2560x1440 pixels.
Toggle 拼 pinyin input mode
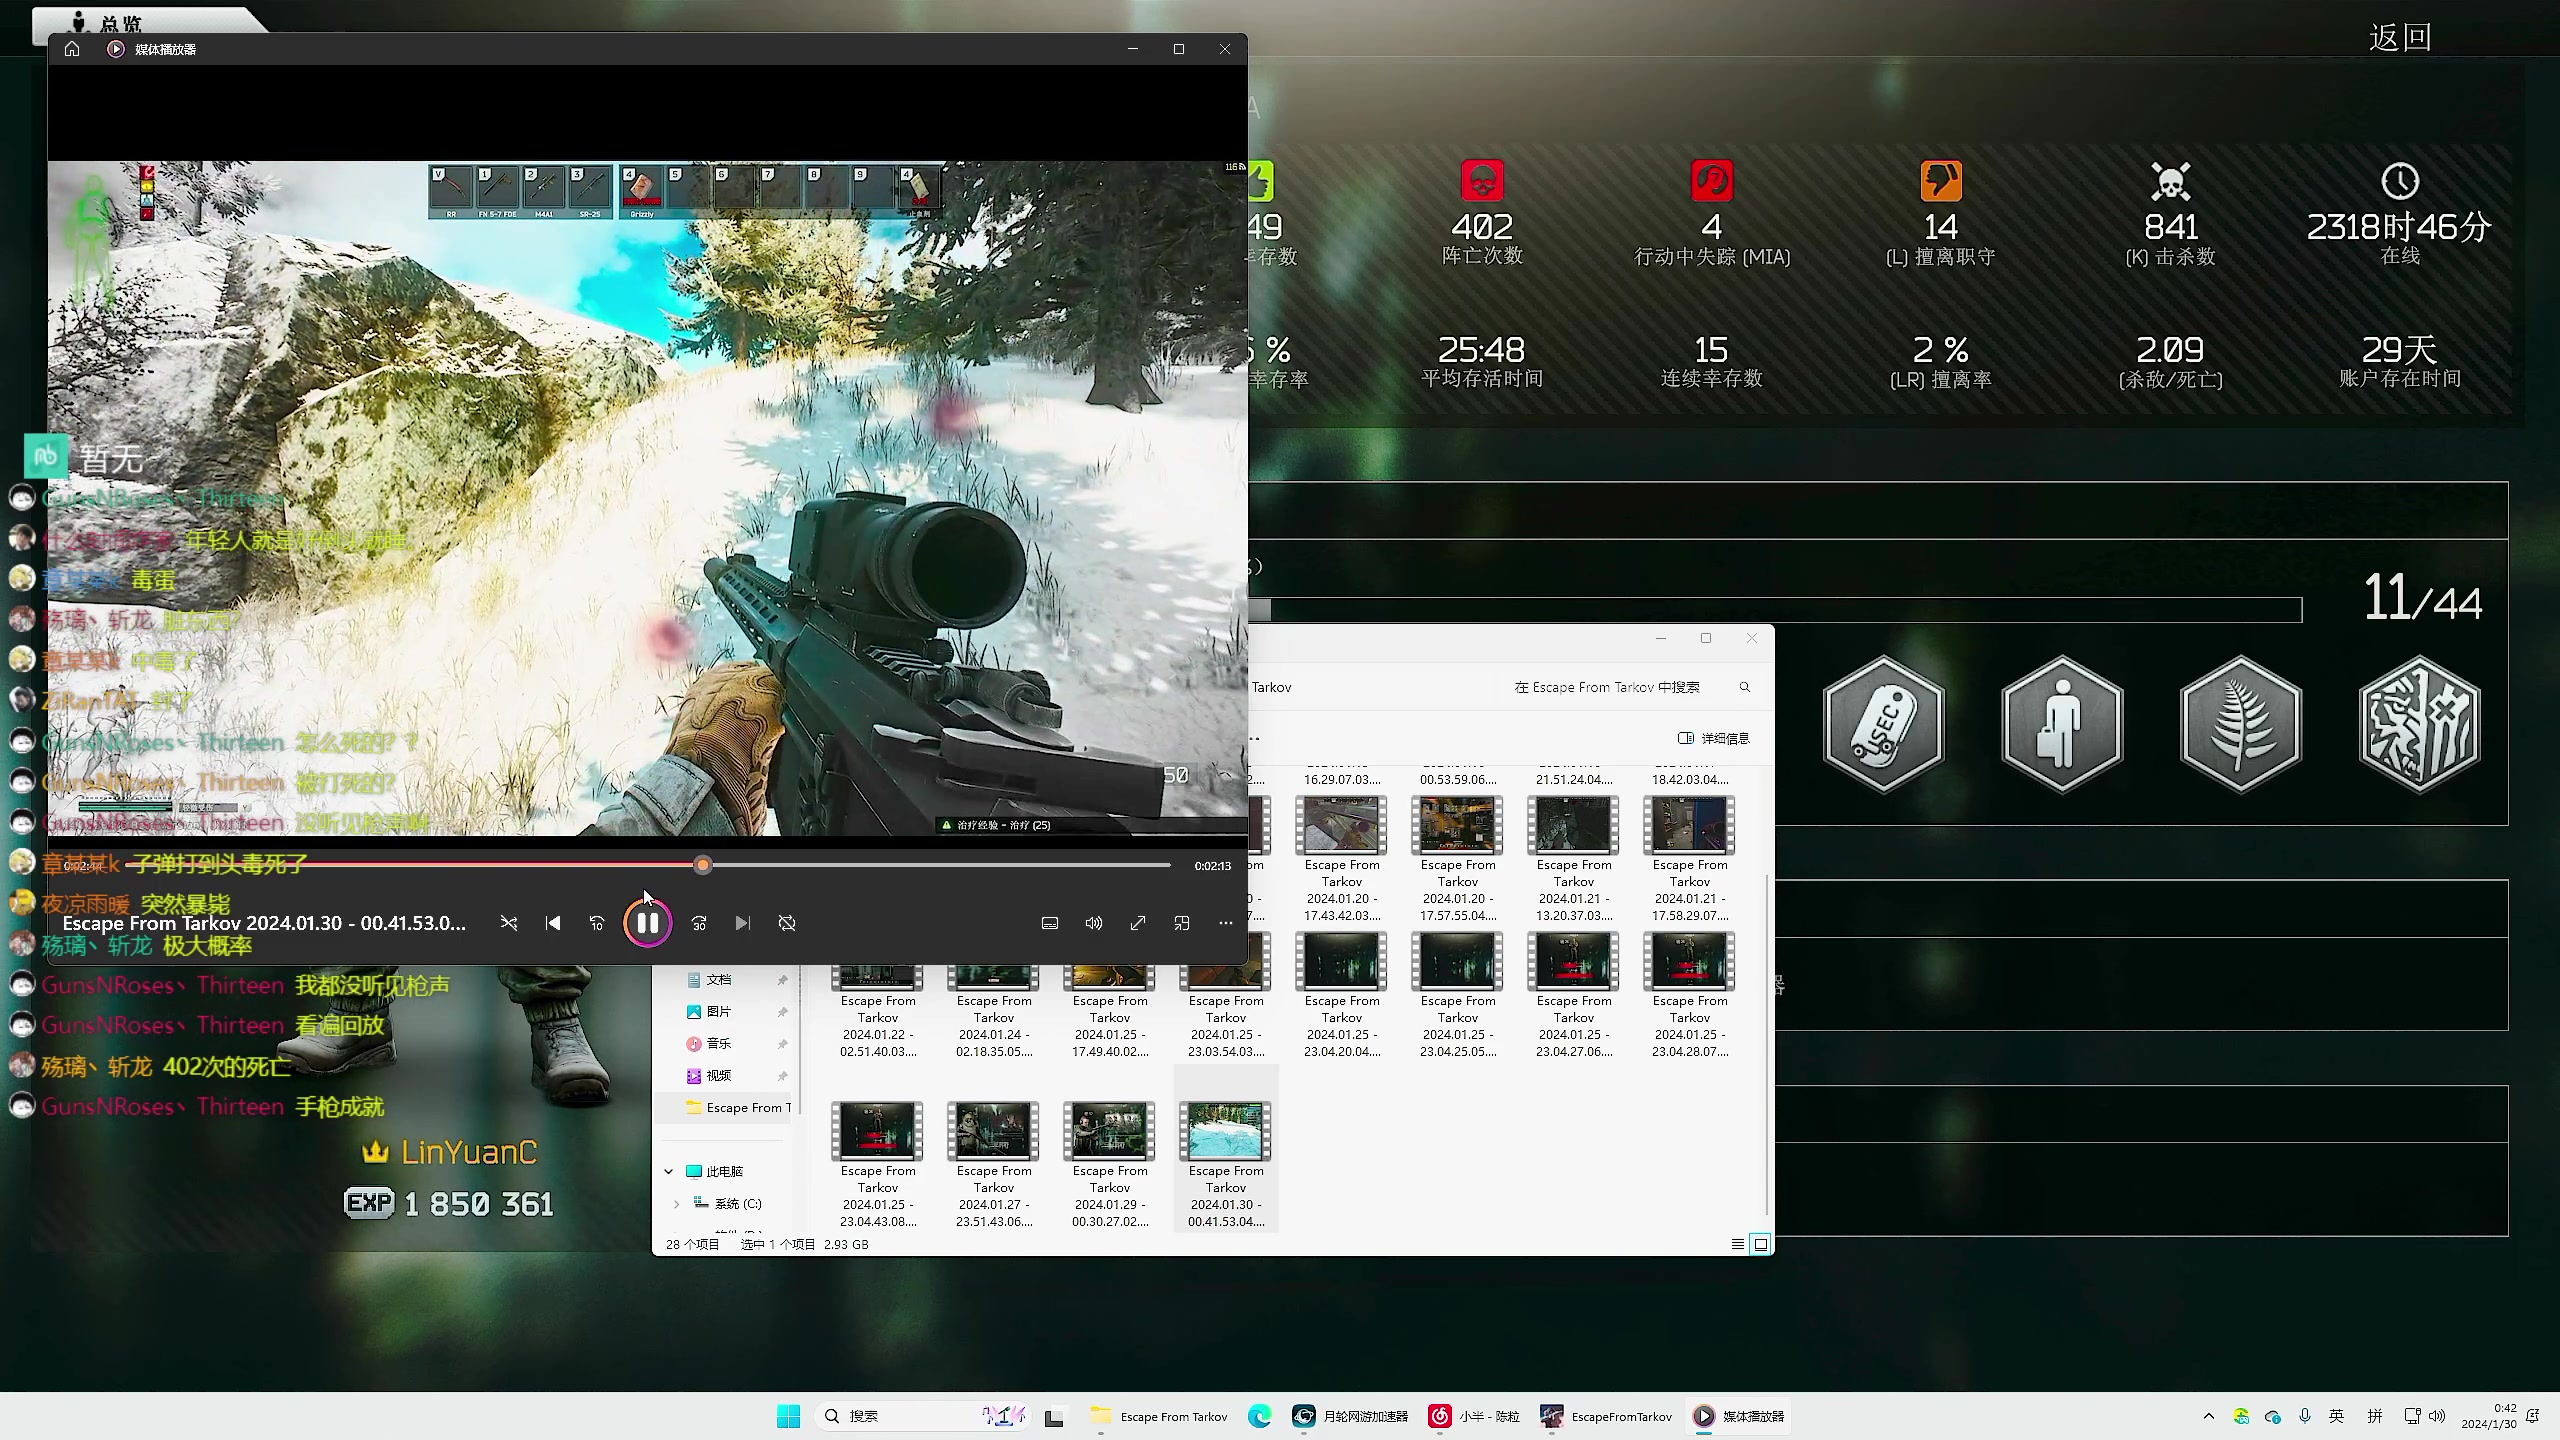click(x=2375, y=1416)
